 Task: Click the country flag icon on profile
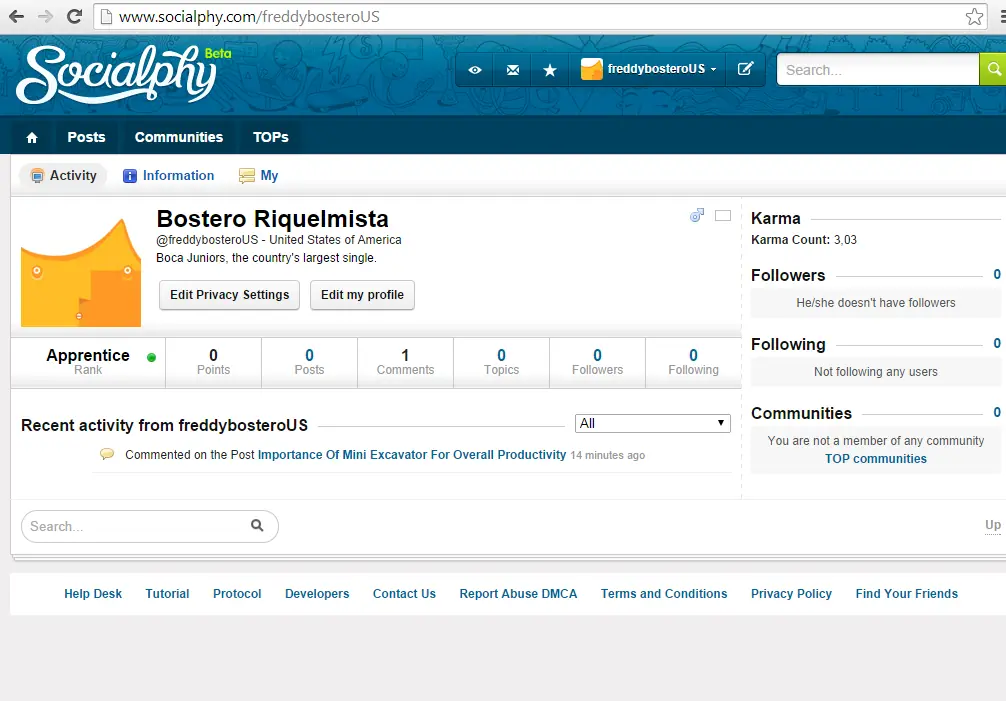[x=723, y=215]
